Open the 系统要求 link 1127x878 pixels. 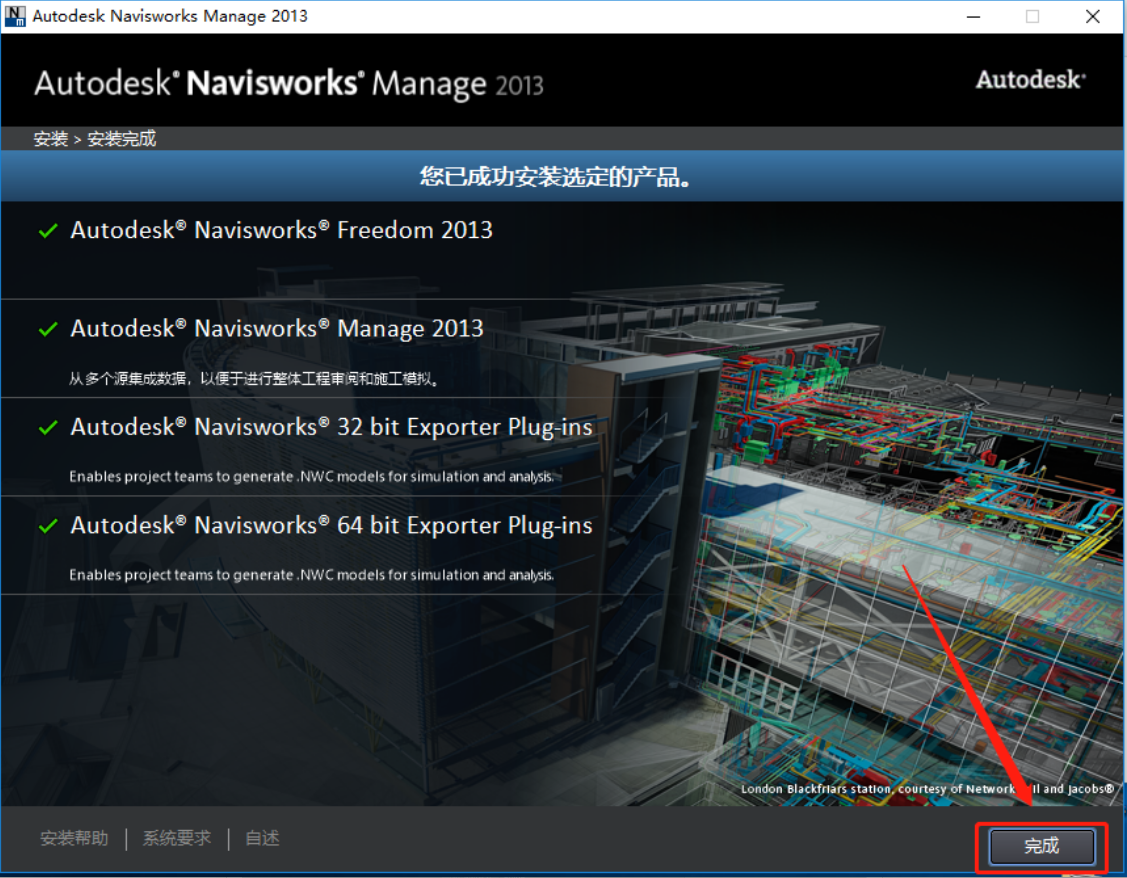click(177, 838)
